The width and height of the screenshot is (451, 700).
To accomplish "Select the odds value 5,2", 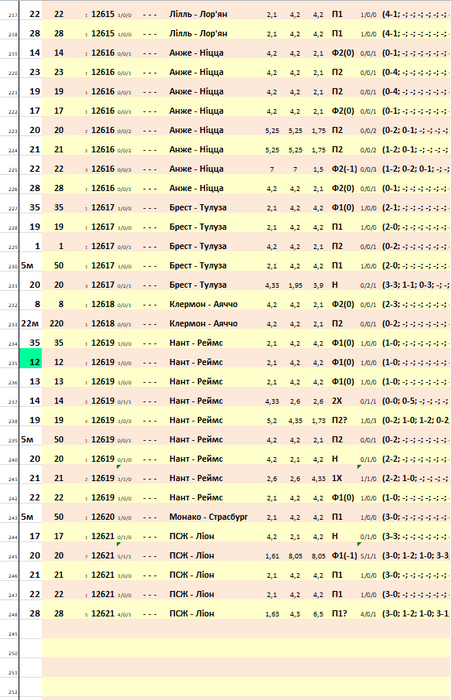I will 272,421.
